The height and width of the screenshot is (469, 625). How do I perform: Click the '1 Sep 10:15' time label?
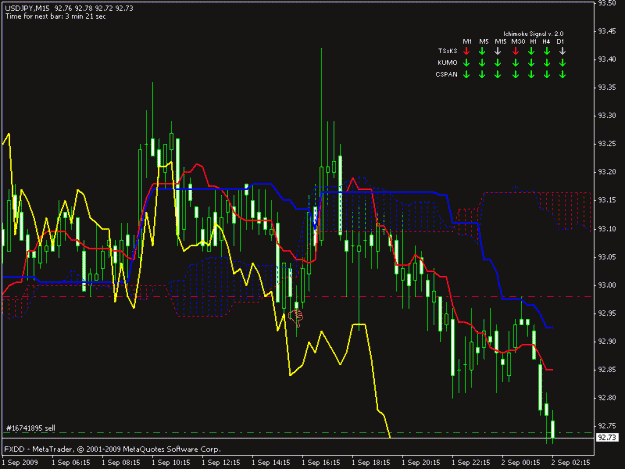(x=171, y=463)
